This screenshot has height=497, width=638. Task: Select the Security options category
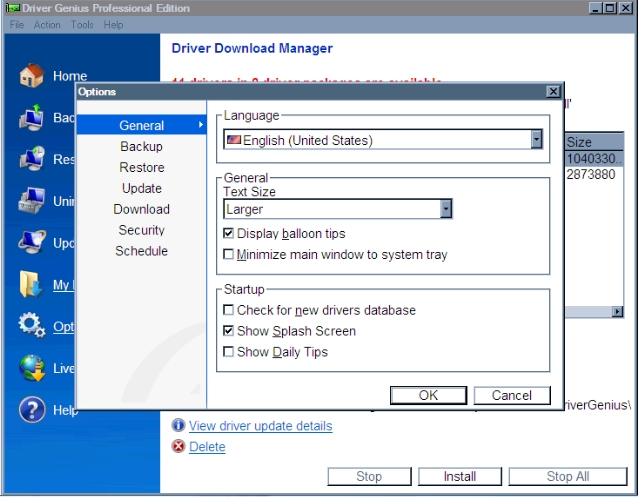(x=142, y=230)
